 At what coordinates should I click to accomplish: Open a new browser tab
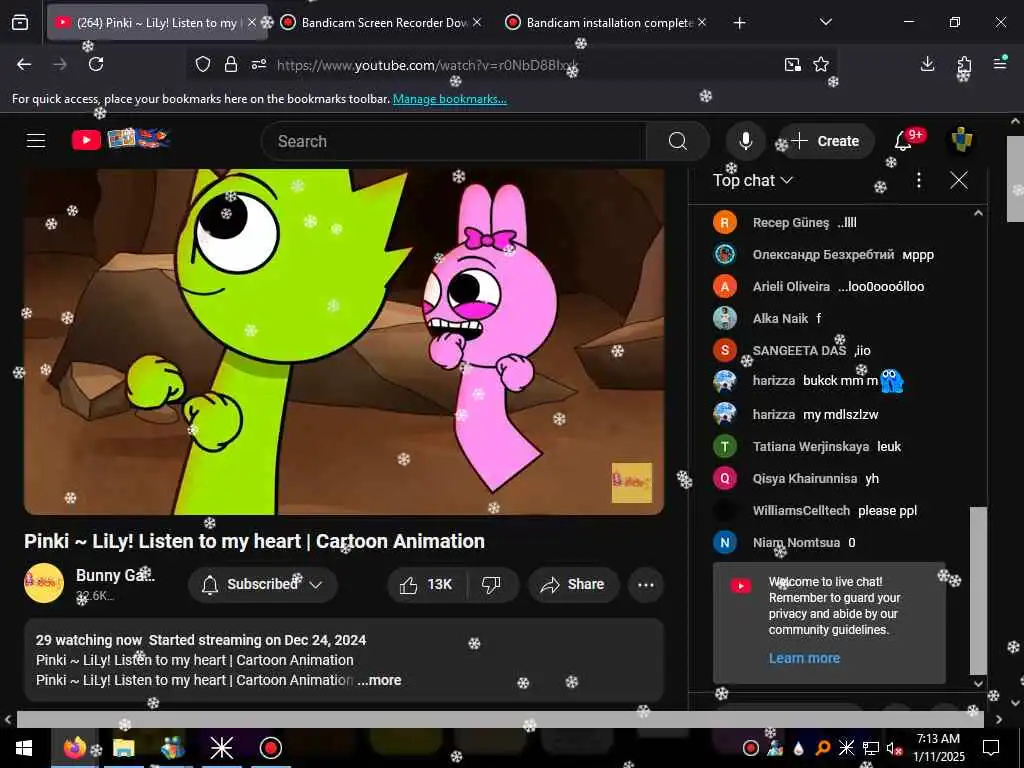coord(739,23)
